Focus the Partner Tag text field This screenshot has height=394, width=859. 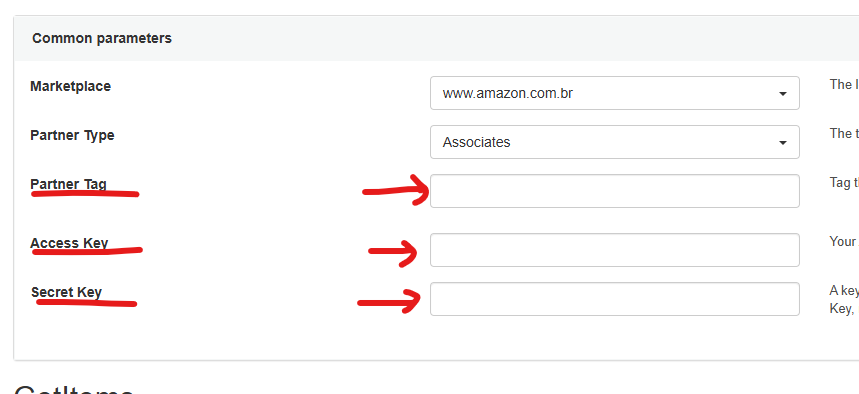(x=615, y=191)
